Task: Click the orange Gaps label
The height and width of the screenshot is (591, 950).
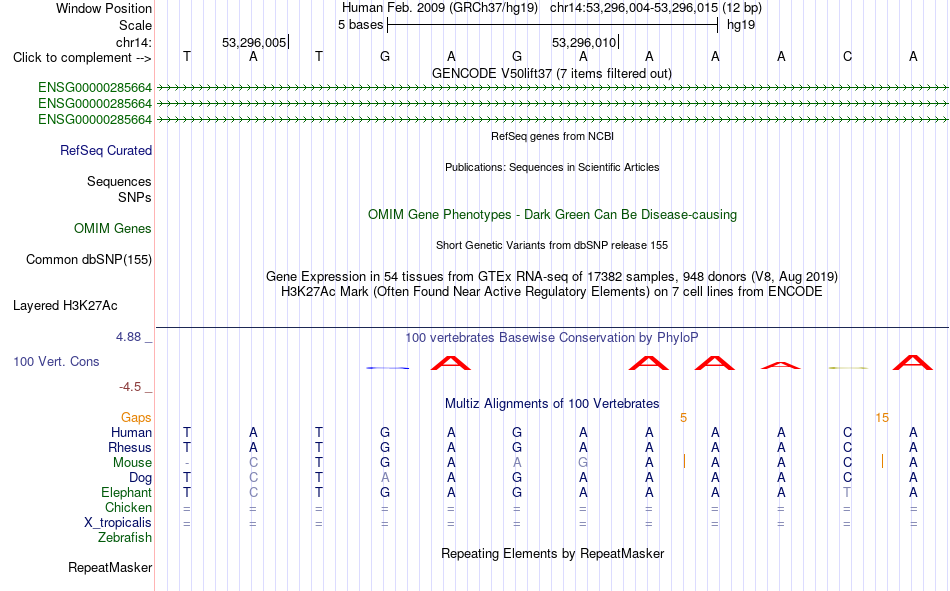Action: pos(136,418)
